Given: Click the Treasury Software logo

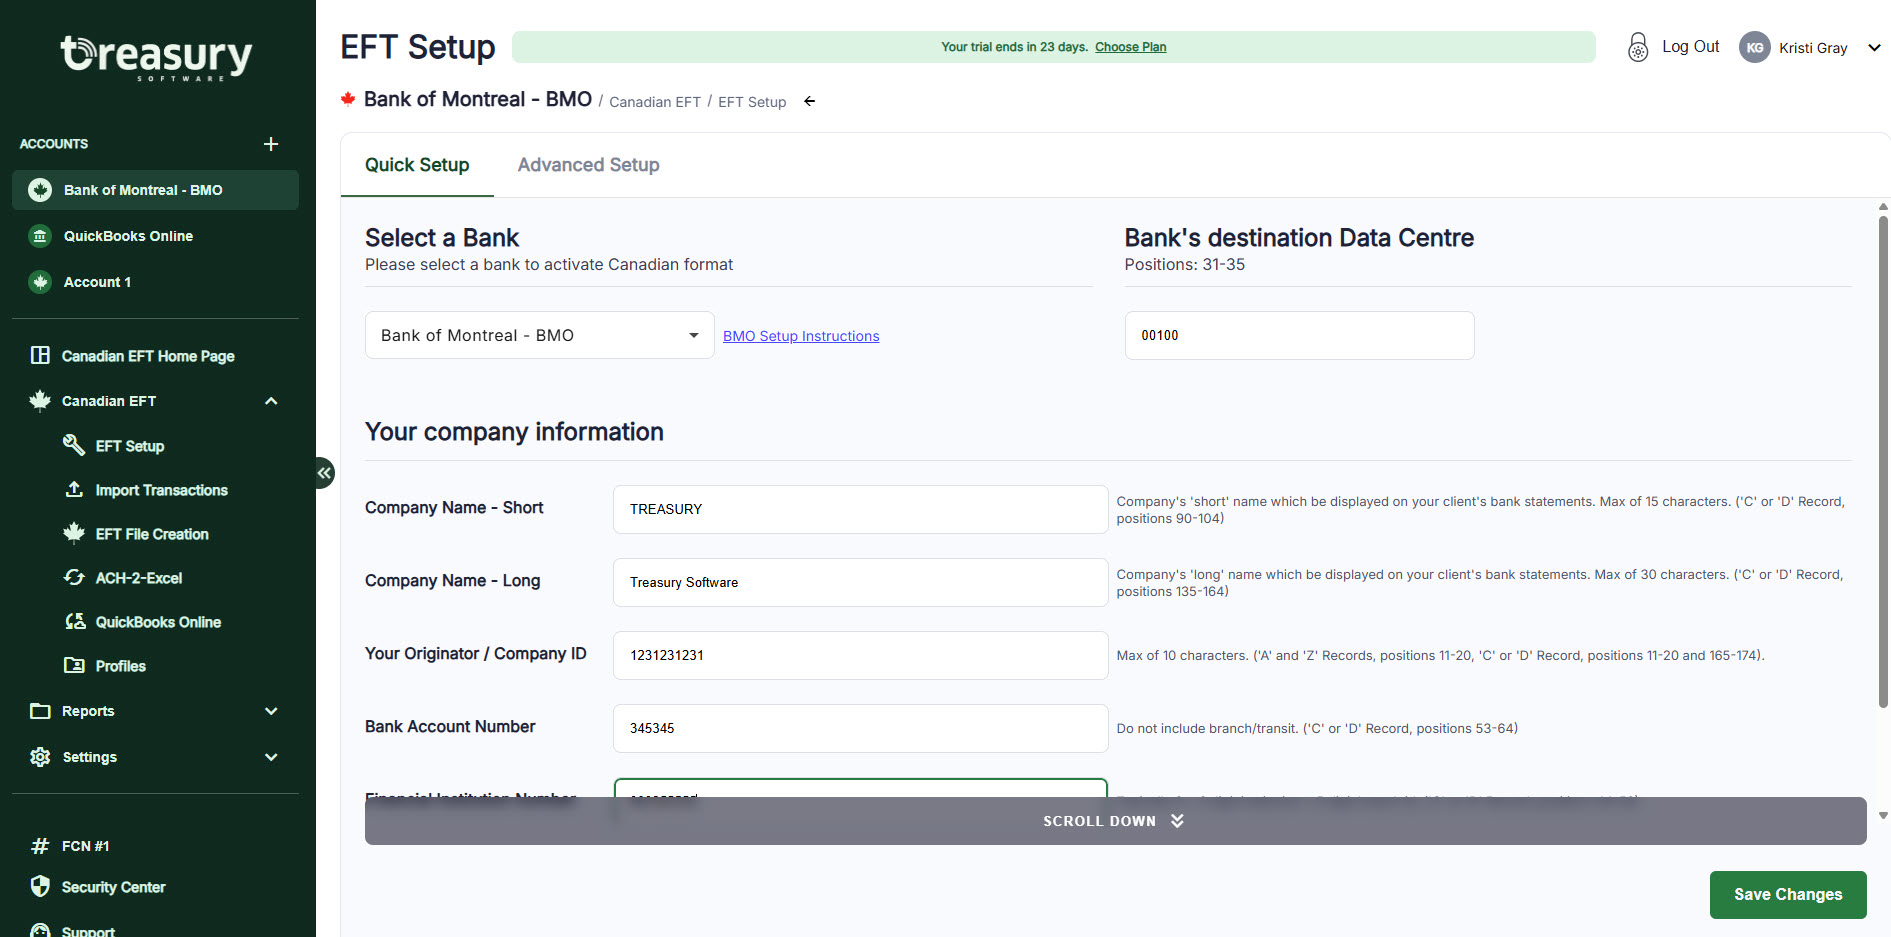Looking at the screenshot, I should 157,58.
